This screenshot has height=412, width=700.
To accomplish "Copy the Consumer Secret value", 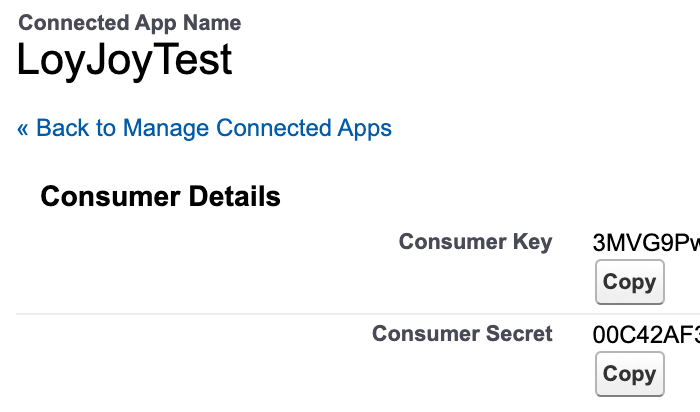I will tap(629, 374).
